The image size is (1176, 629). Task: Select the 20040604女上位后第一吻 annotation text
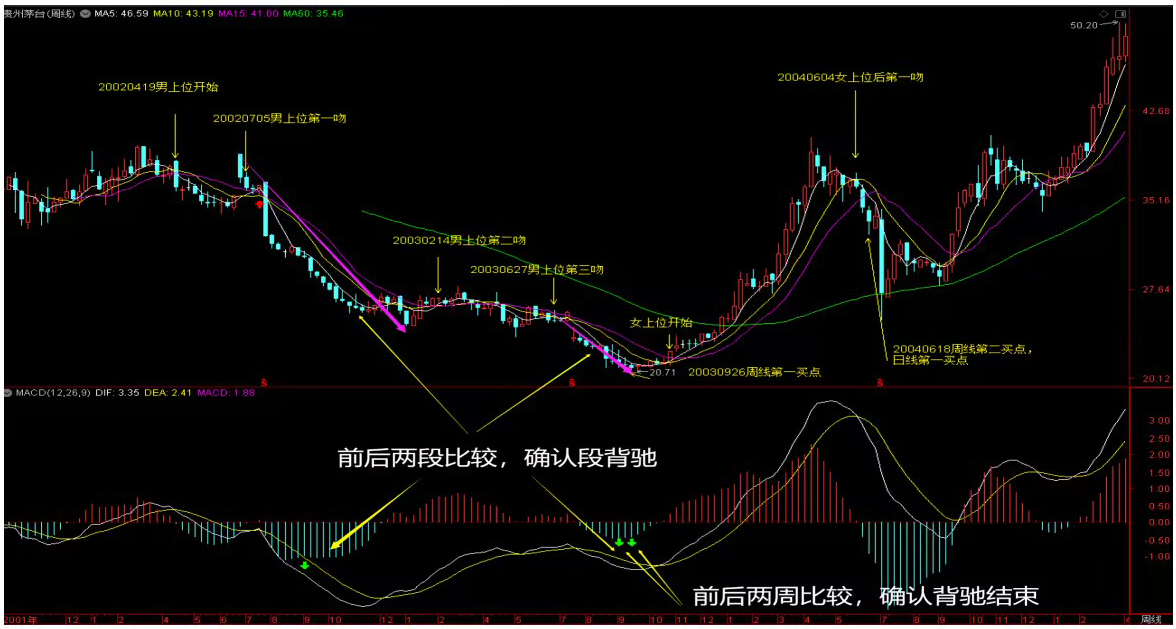pos(850,76)
